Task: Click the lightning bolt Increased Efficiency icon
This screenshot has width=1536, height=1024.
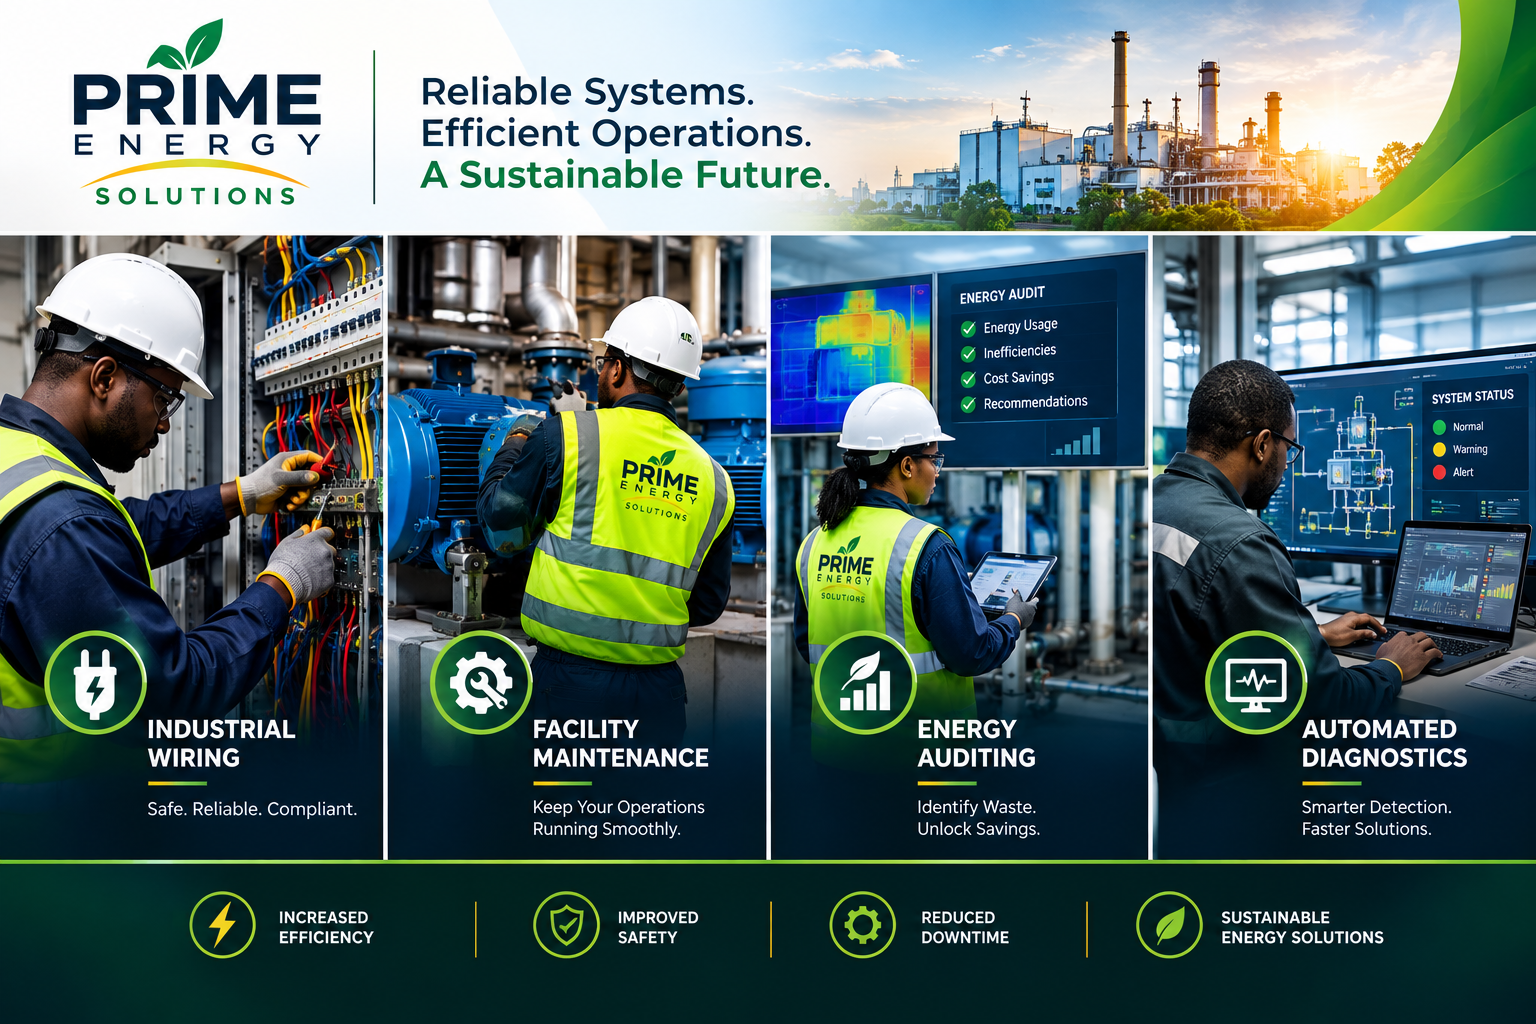Action: [223, 925]
